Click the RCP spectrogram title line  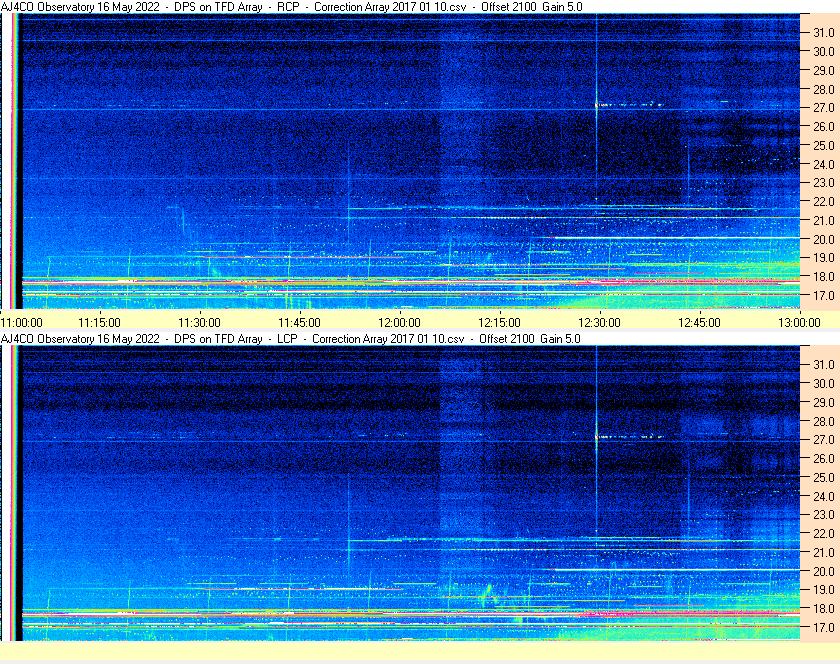point(291,7)
